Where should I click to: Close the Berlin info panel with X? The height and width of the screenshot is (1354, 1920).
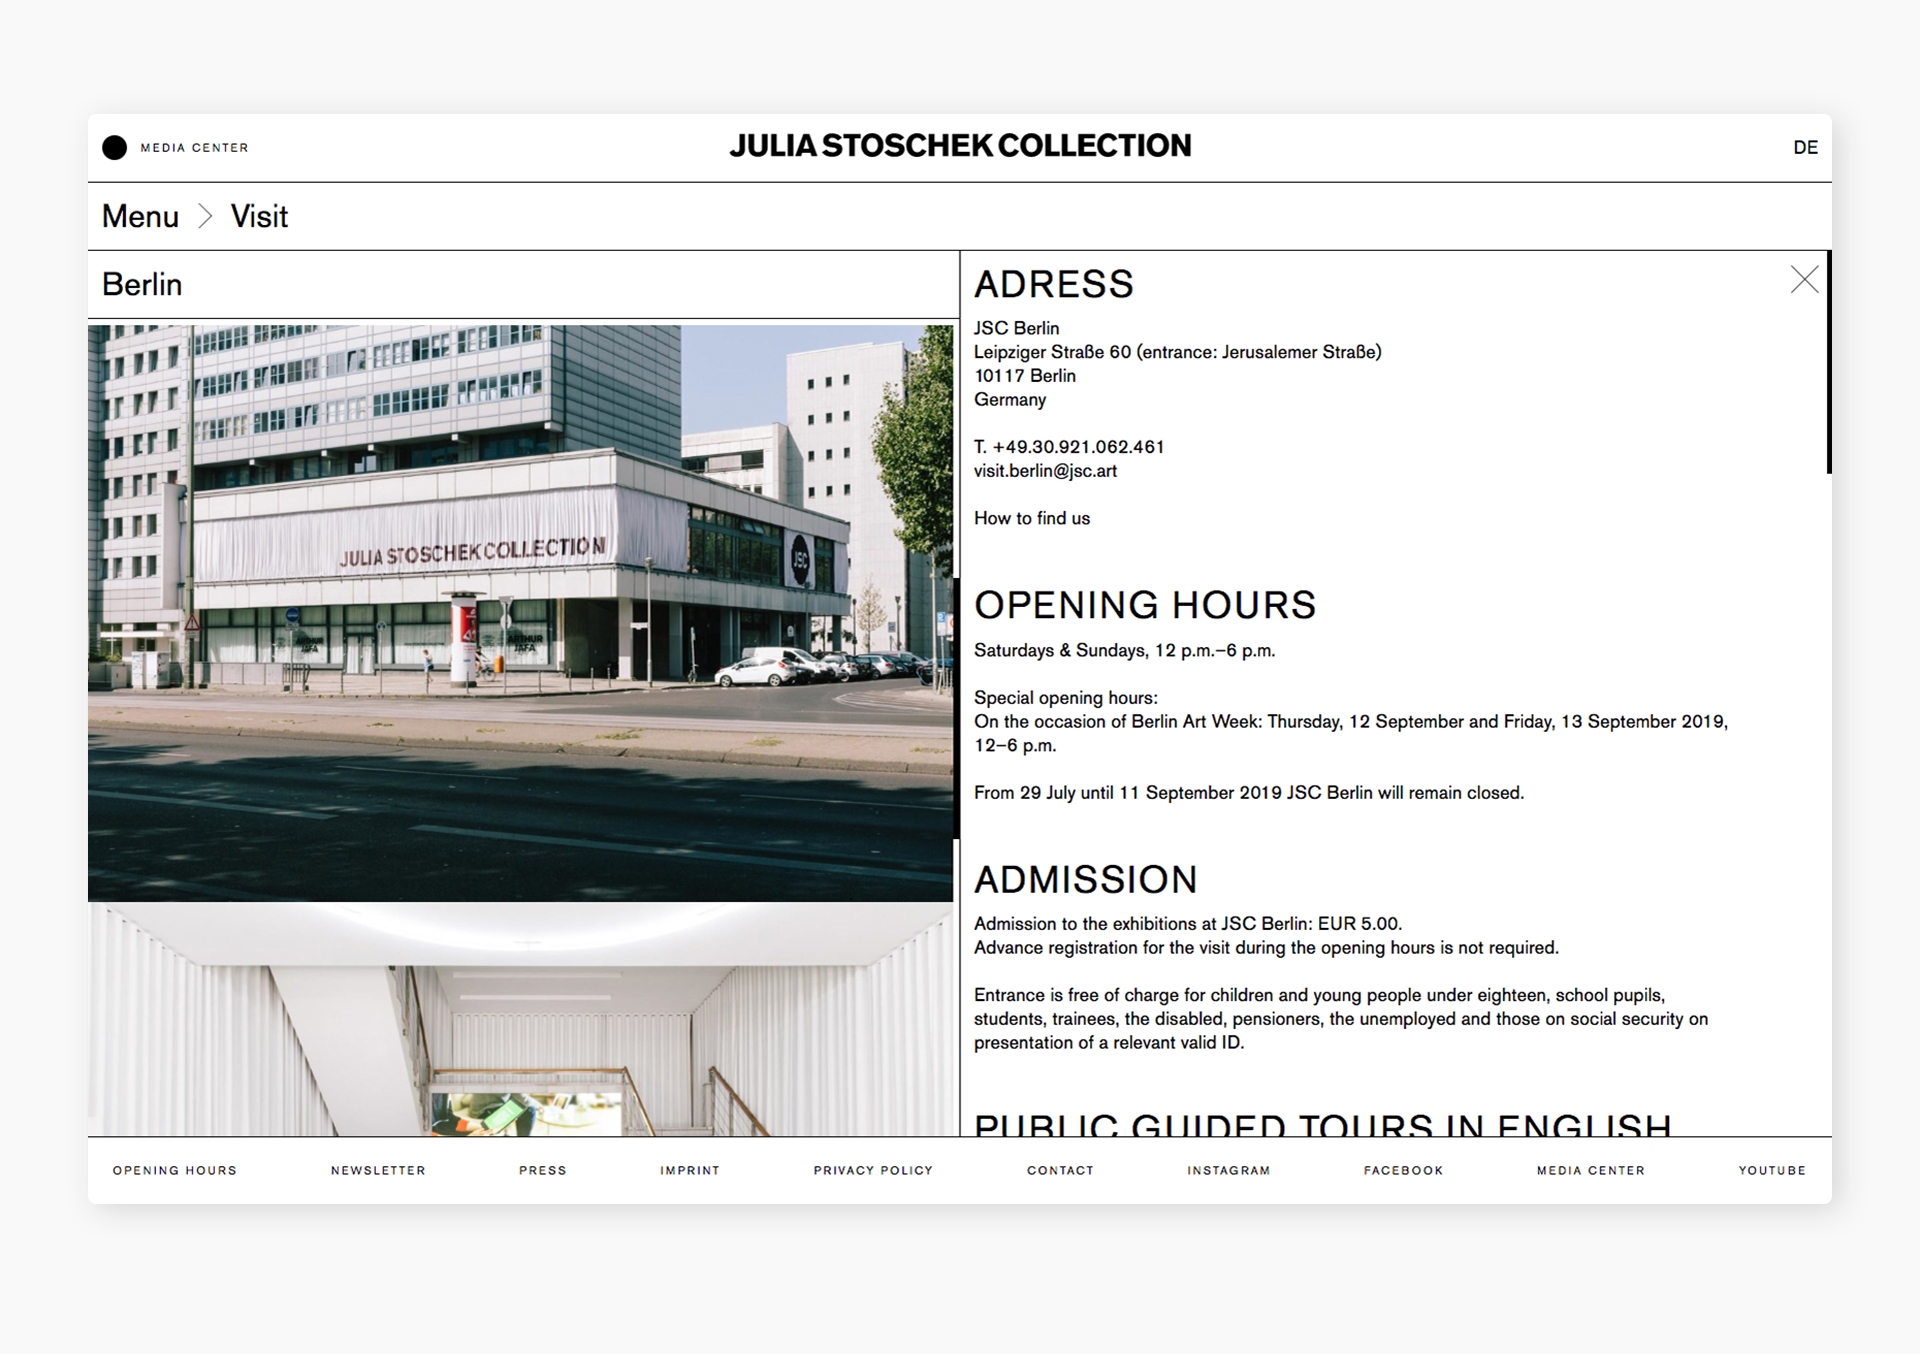tap(1804, 280)
